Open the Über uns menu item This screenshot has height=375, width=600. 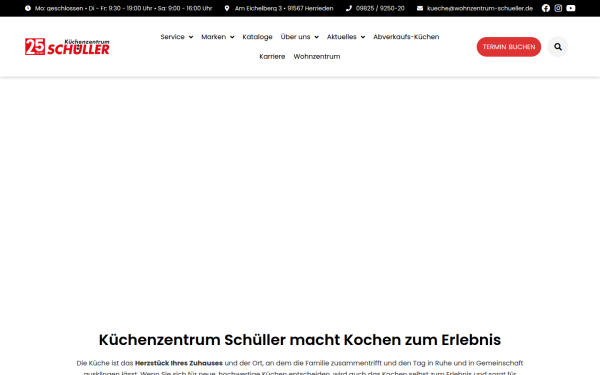click(295, 37)
